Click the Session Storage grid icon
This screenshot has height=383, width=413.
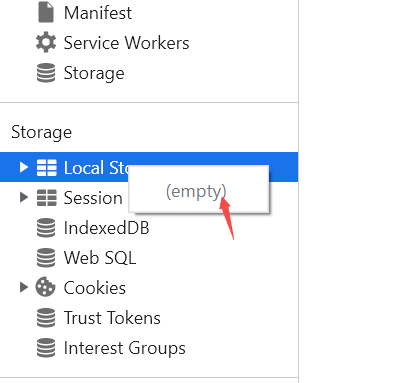click(46, 198)
